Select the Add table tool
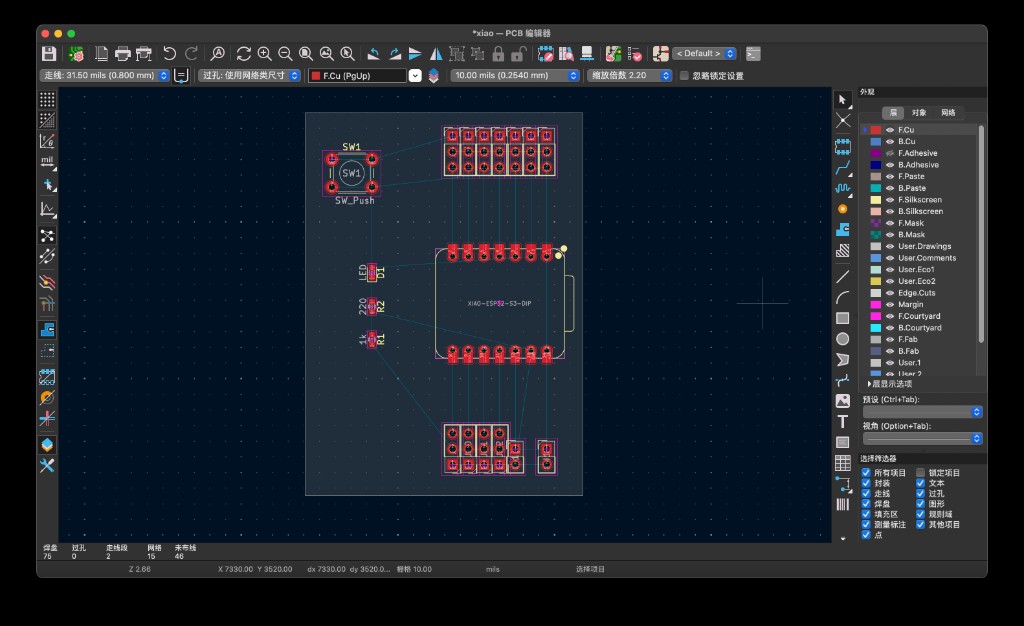The image size is (1024, 626). [842, 463]
